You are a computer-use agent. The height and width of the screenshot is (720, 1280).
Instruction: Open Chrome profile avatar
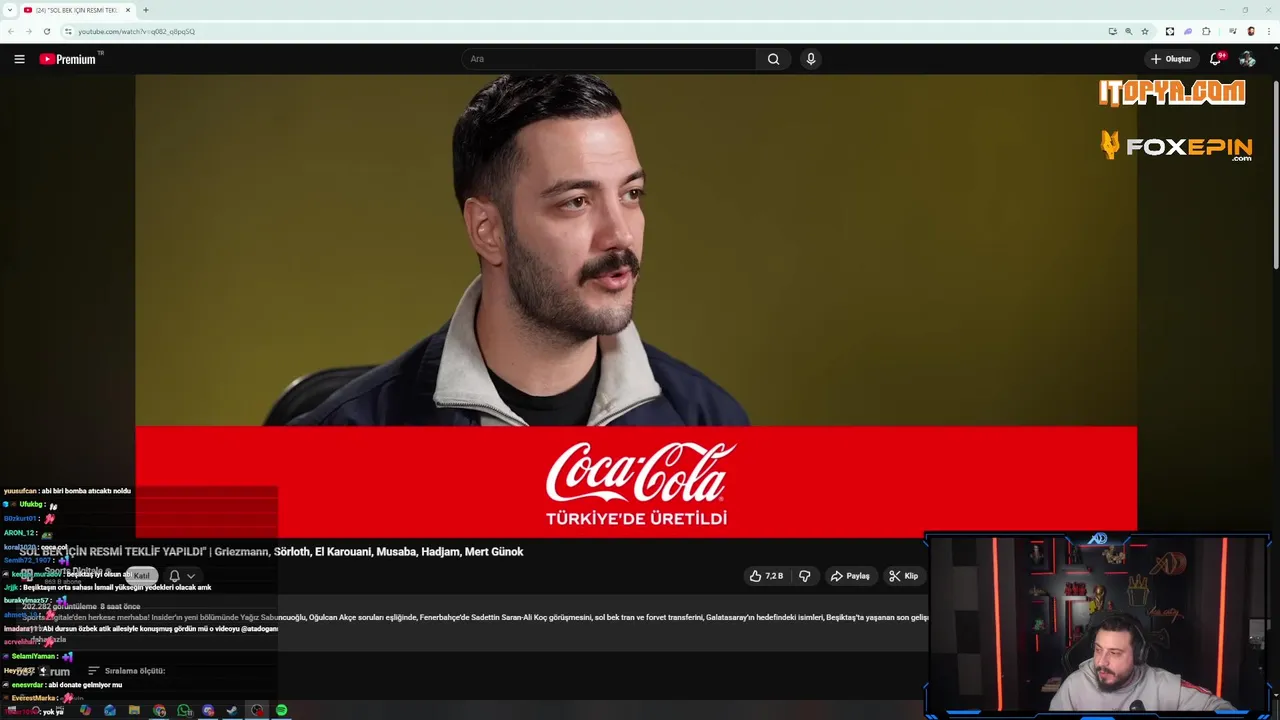pos(1250,31)
